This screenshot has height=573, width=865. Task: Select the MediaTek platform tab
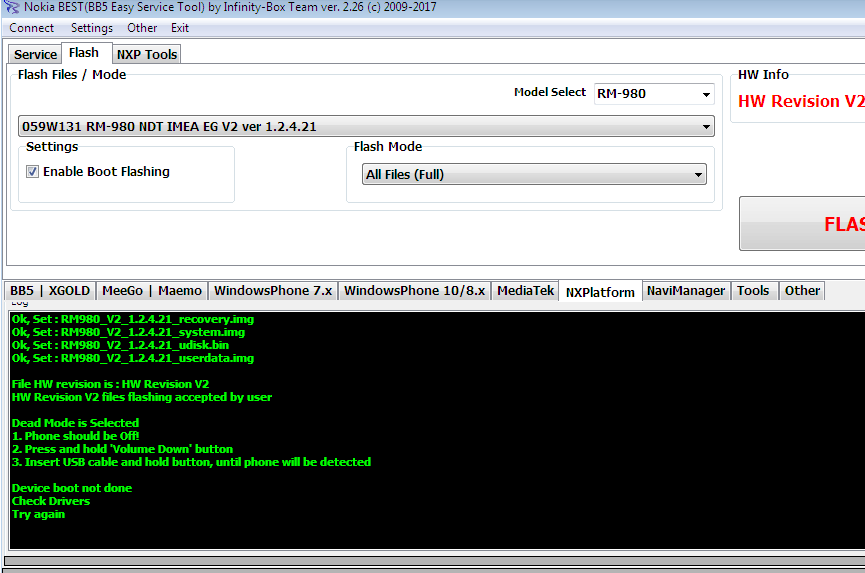click(x=525, y=291)
